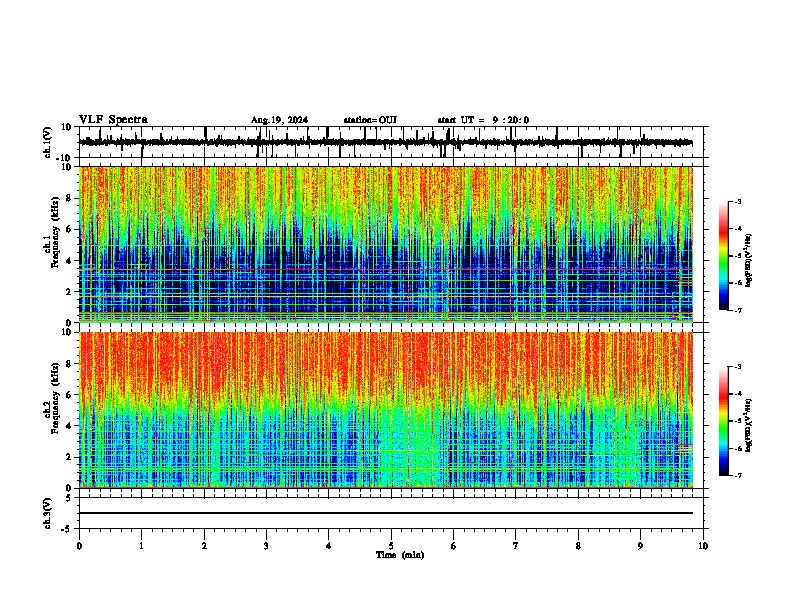
Task: Click the "6" kHz tick on ch.1 frequency axis
Action: click(70, 230)
